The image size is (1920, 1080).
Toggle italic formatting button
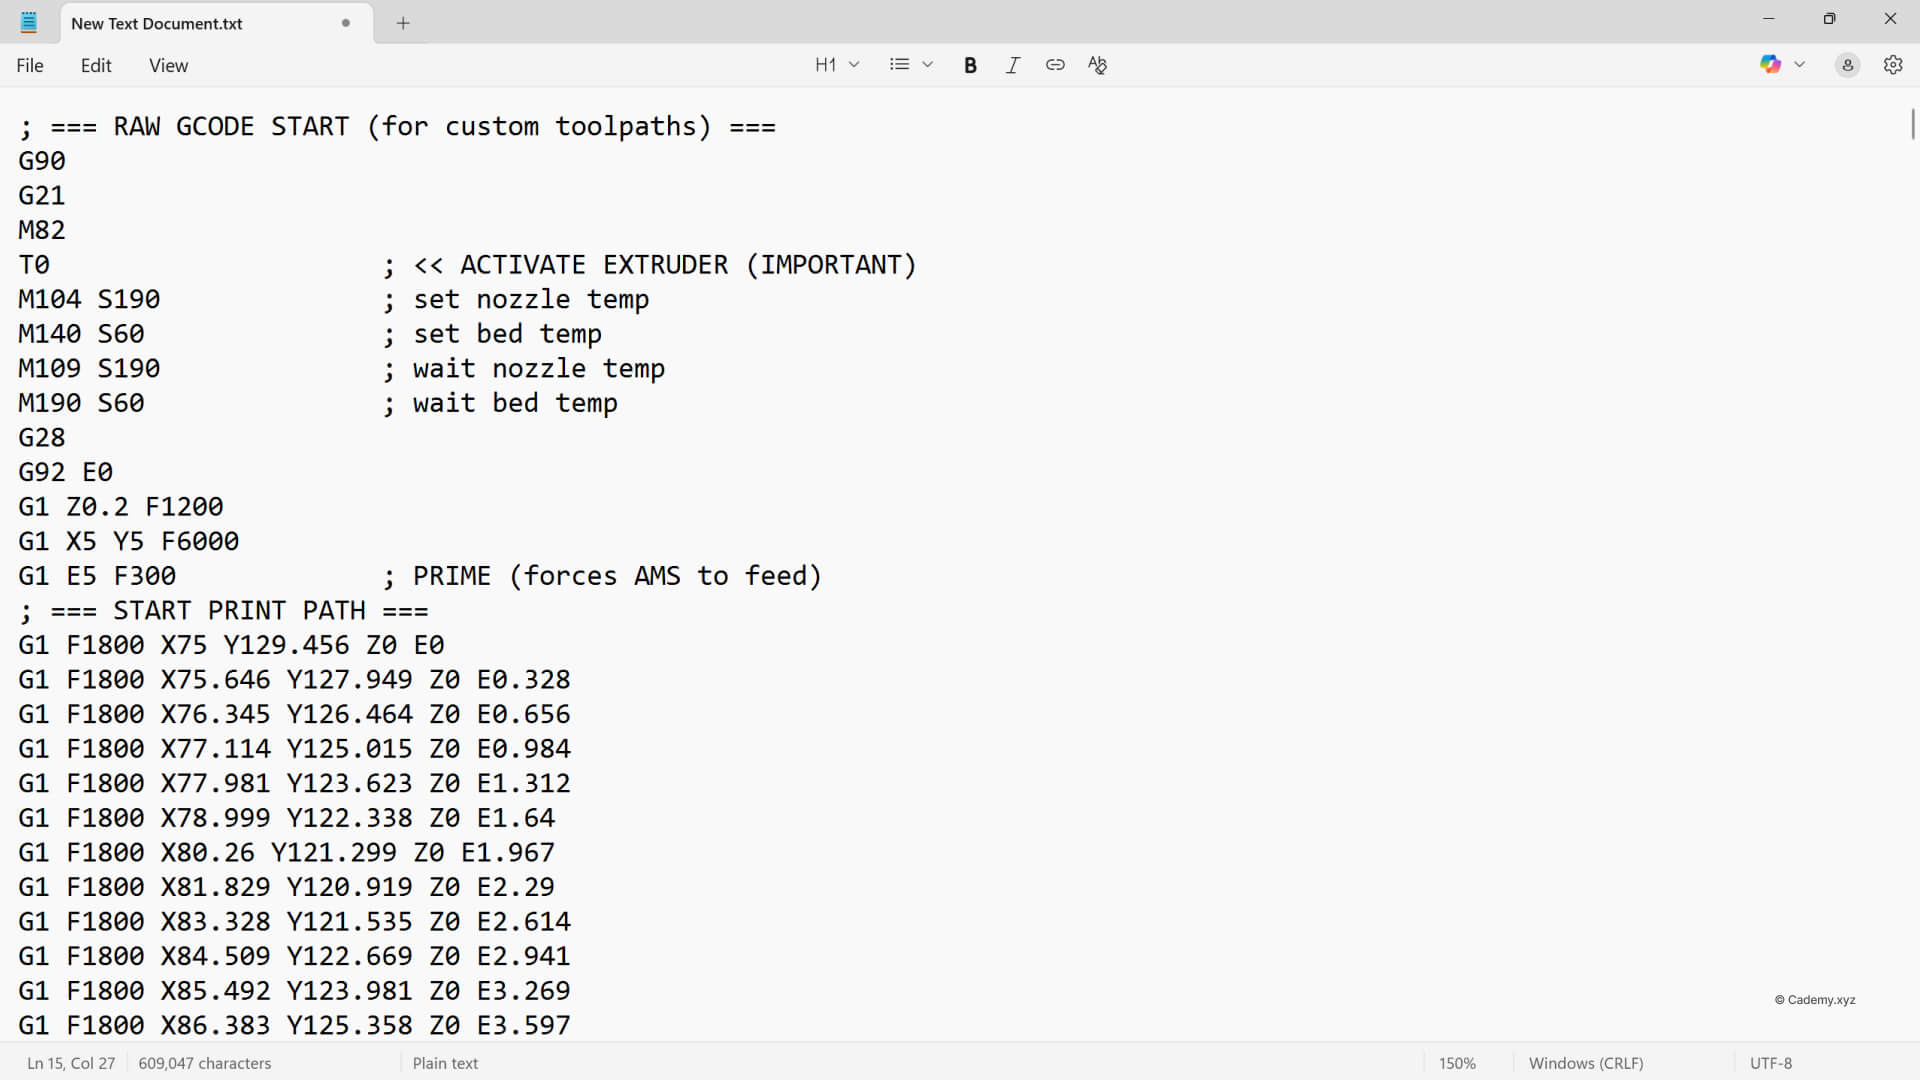coord(1012,65)
